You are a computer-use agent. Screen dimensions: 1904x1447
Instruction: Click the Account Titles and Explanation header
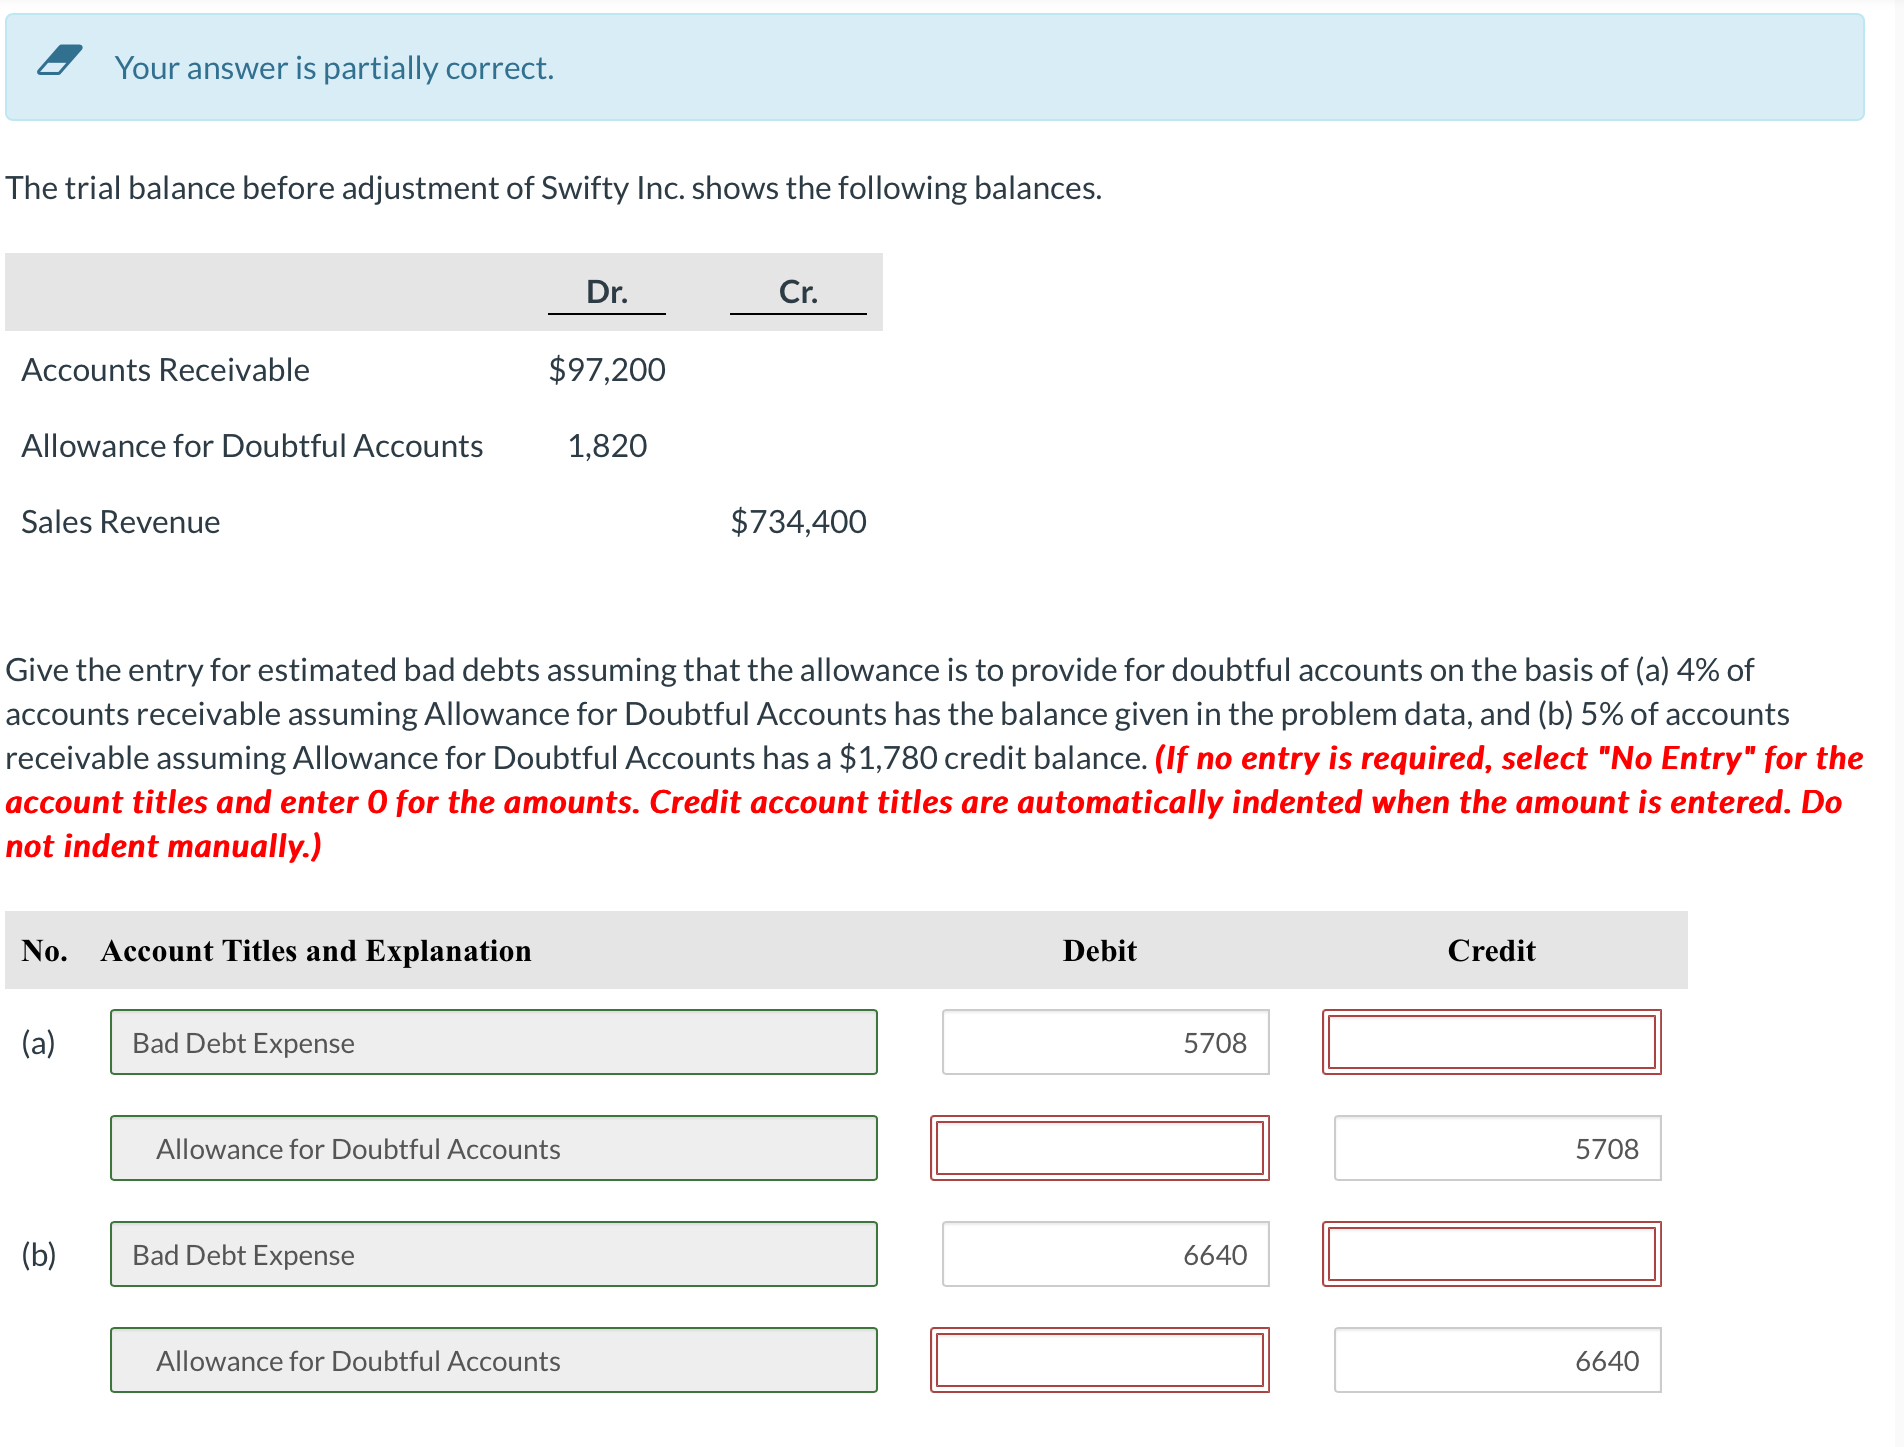tap(314, 950)
